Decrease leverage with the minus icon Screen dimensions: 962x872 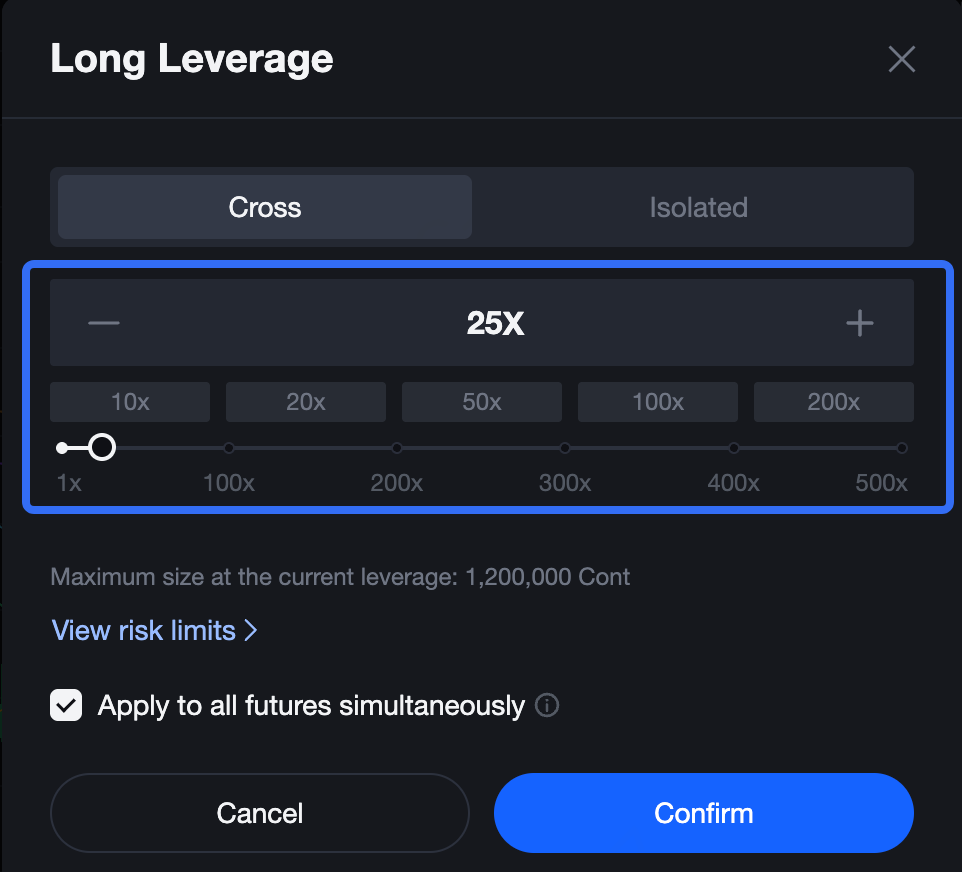click(104, 323)
